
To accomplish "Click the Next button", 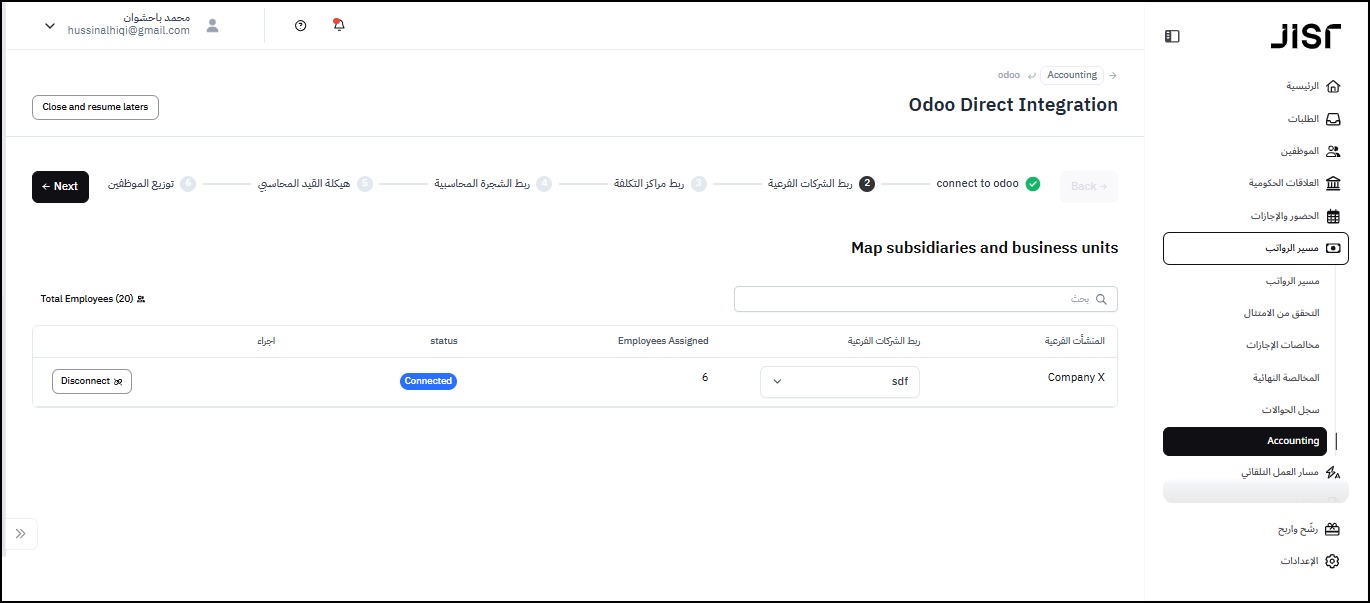I will click(x=60, y=186).
